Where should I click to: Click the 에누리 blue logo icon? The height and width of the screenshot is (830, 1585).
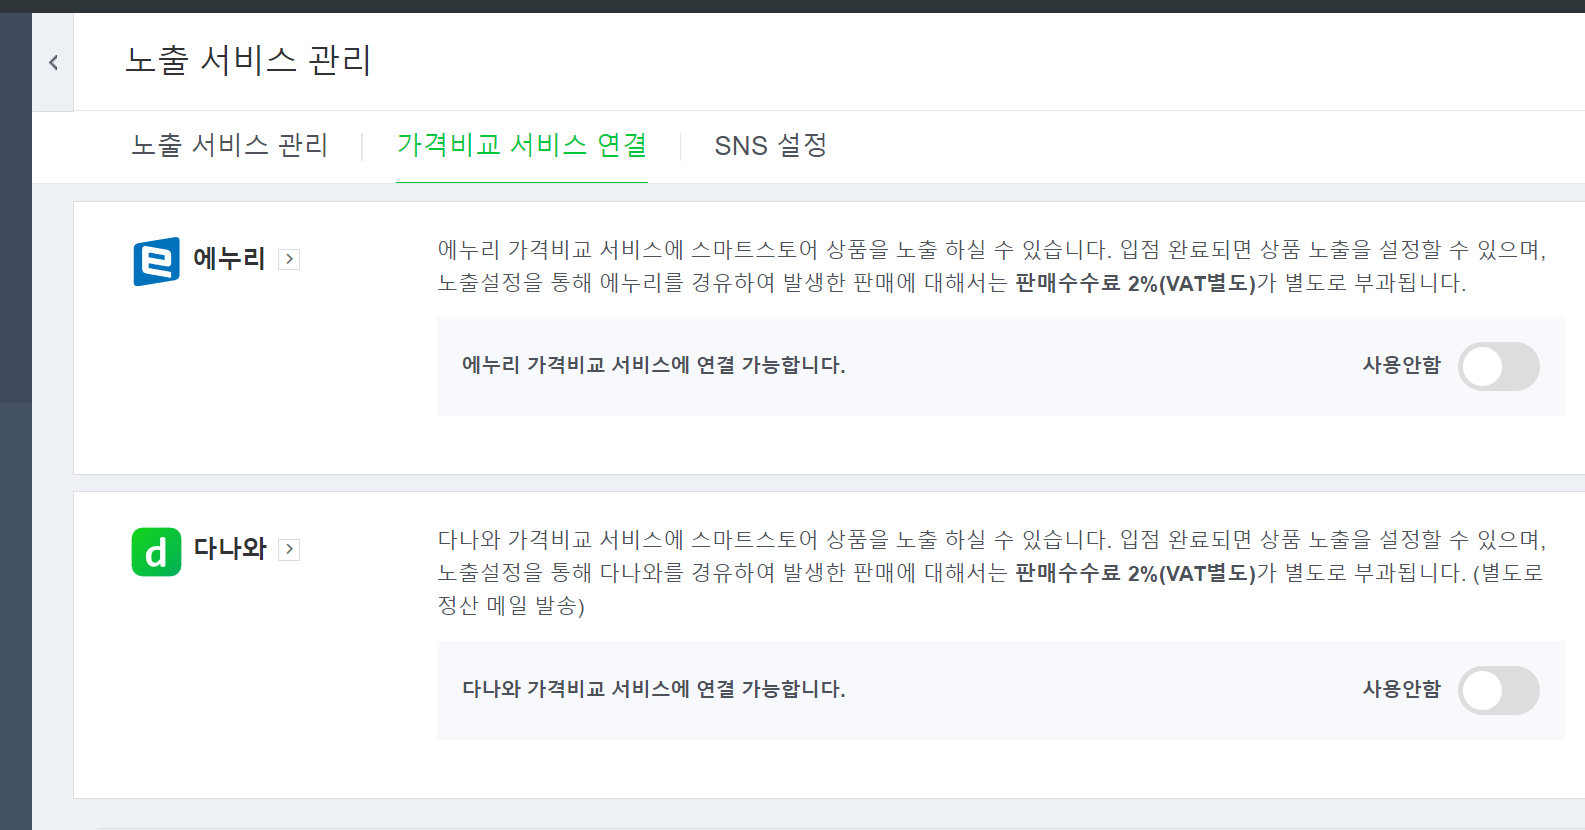coord(156,261)
